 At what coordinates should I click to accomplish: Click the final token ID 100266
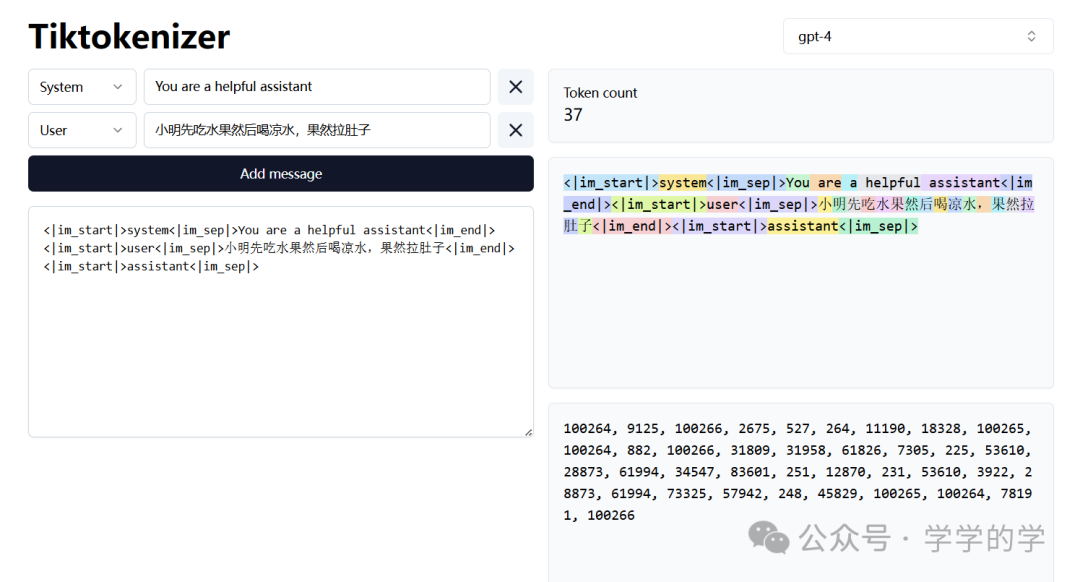(611, 515)
